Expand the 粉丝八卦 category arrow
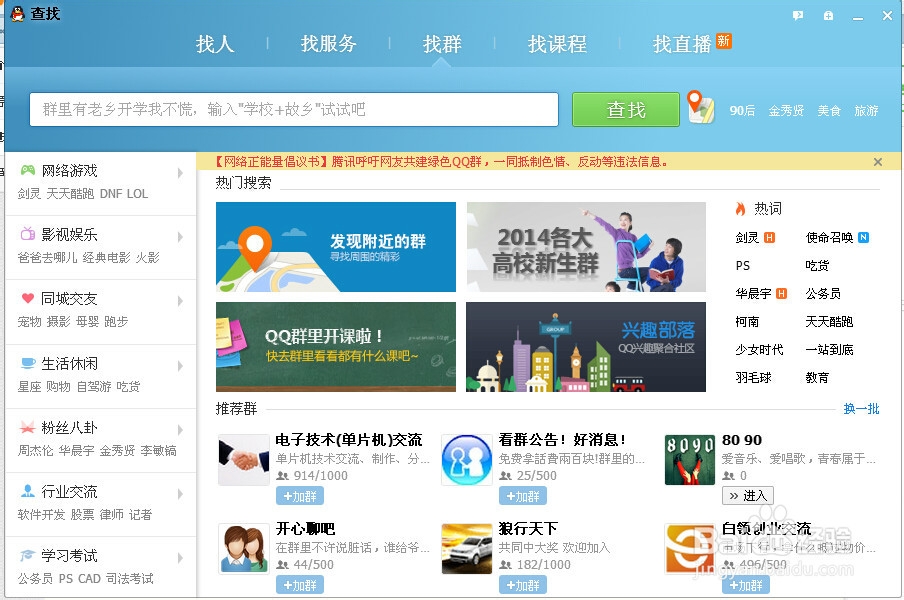Screen dimensions: 904x600 click(x=180, y=430)
